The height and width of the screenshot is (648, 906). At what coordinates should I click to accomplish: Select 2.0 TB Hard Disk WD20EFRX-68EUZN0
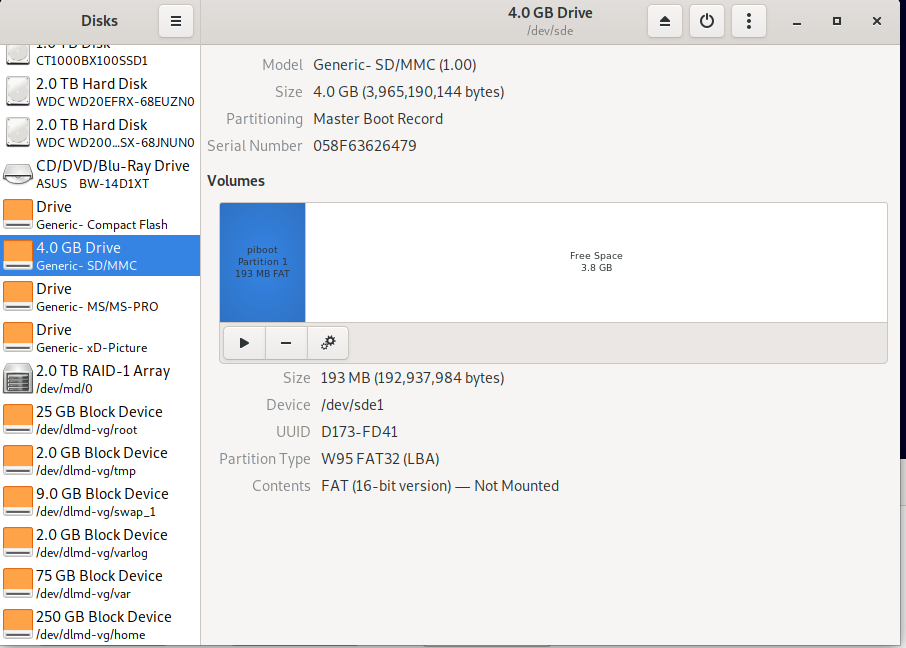click(x=100, y=92)
